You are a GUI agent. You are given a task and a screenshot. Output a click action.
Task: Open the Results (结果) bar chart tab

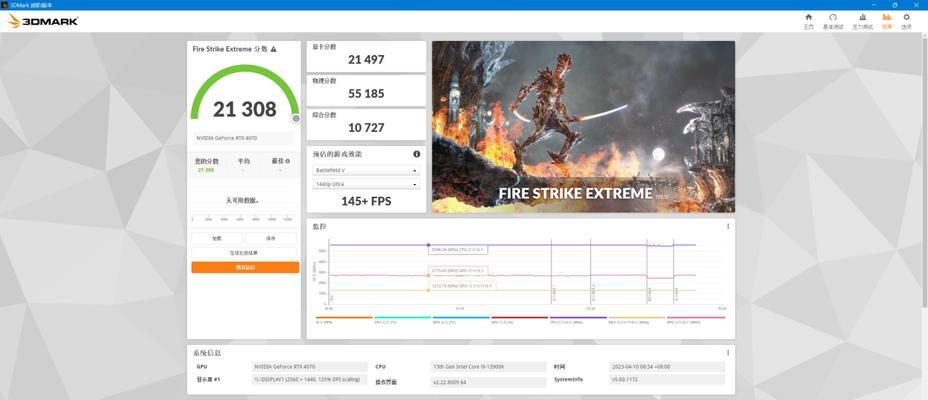pyautogui.click(x=886, y=21)
